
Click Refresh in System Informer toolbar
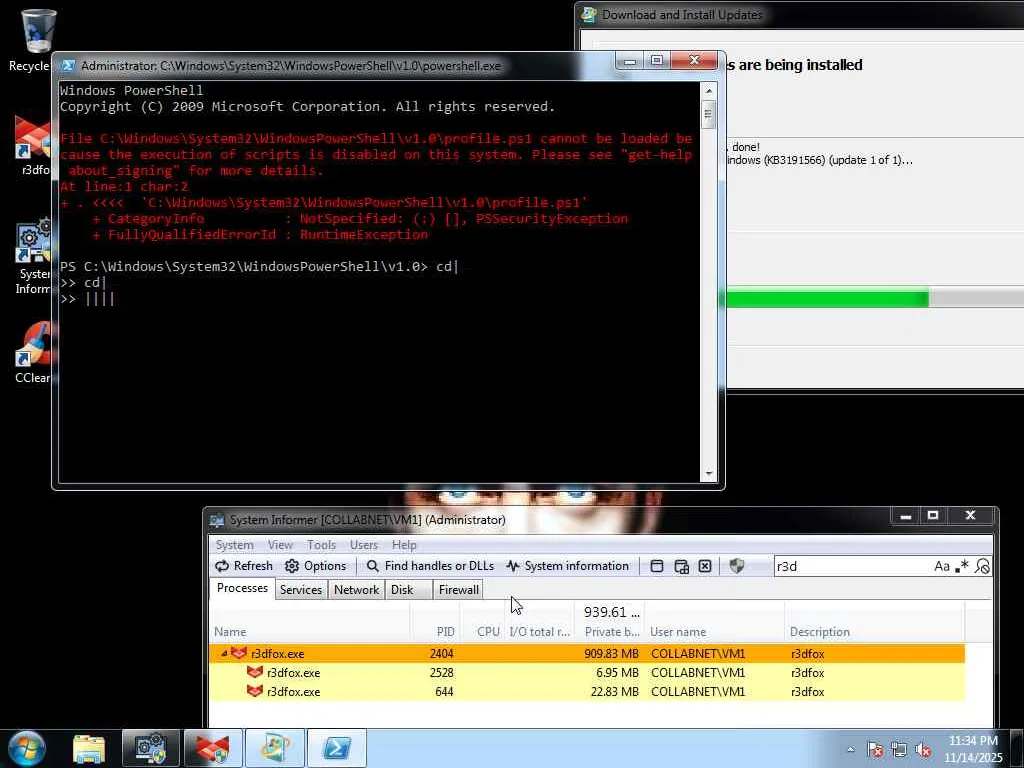[x=244, y=566]
